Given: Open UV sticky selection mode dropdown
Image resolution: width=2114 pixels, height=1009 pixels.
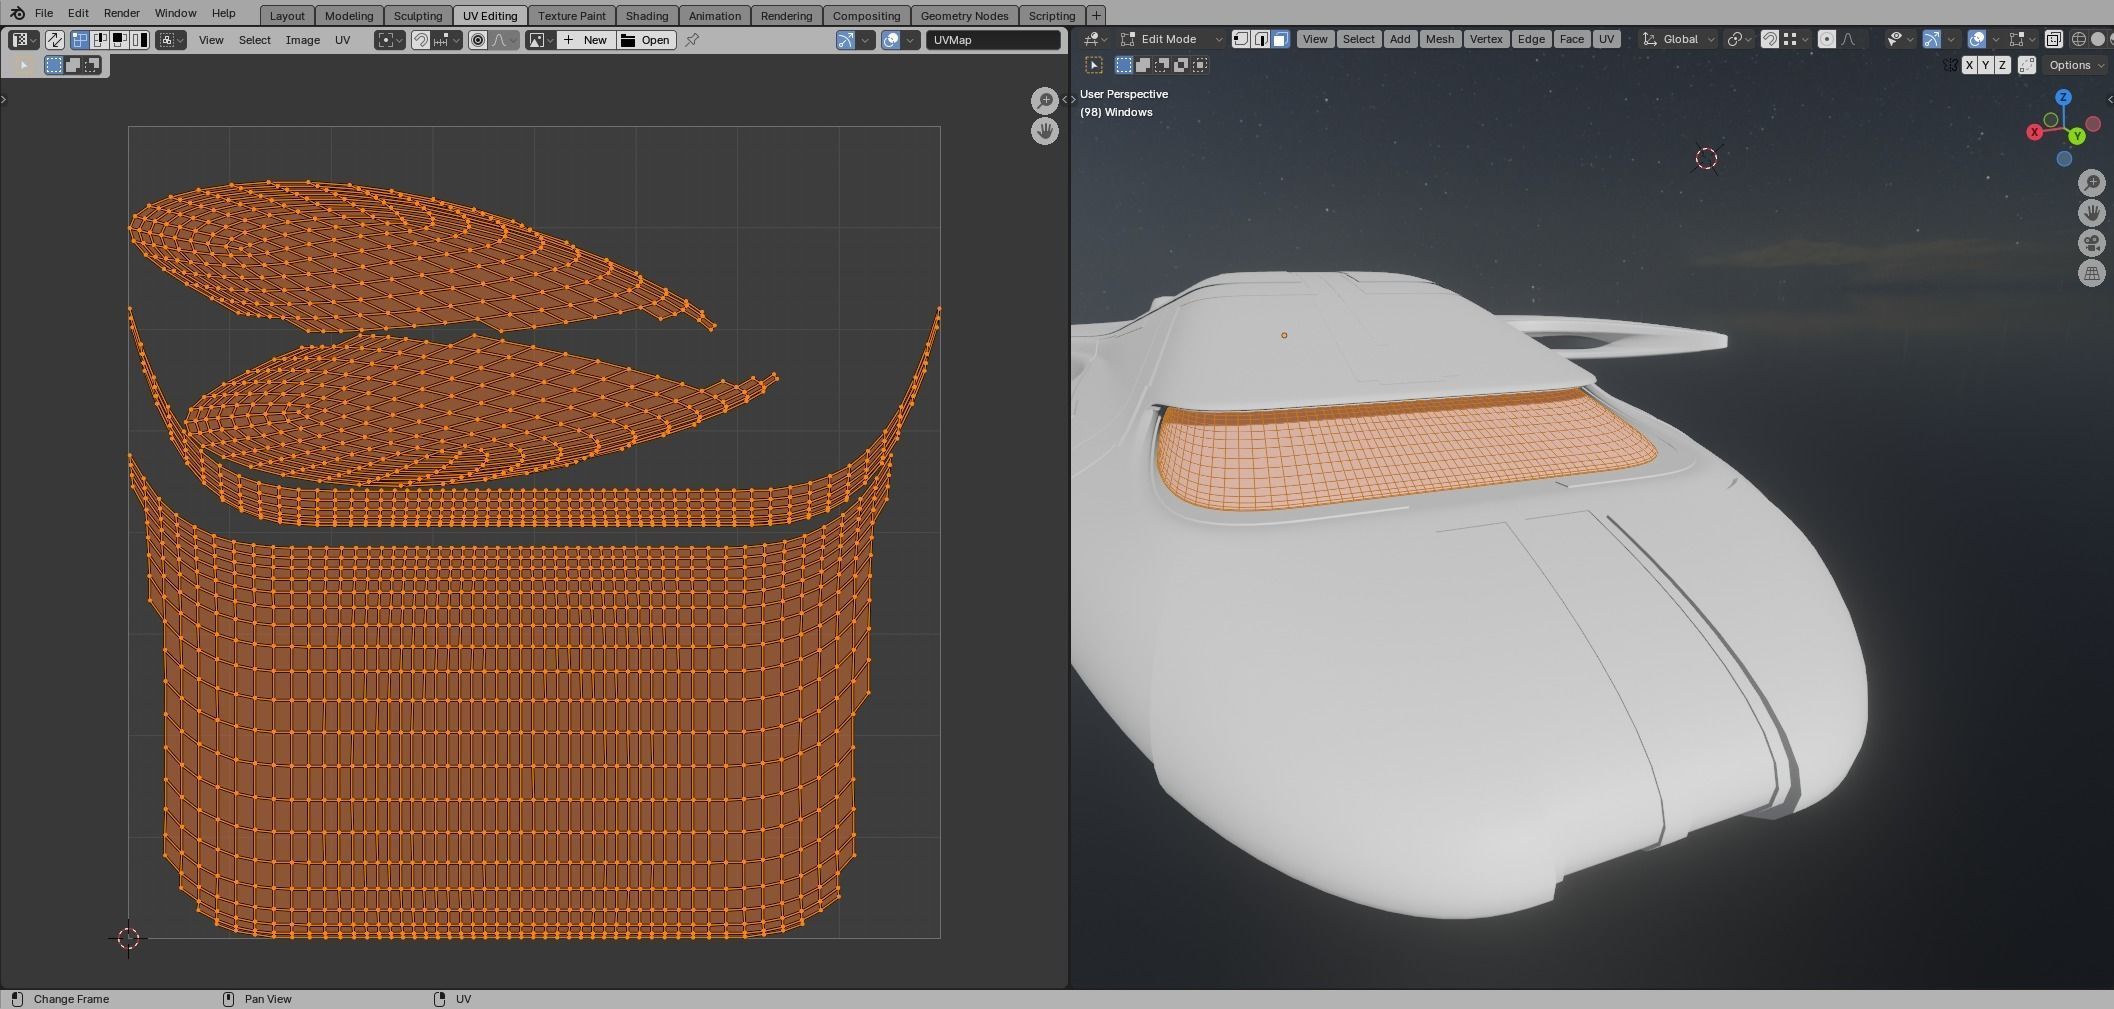Looking at the screenshot, I should click(x=171, y=40).
